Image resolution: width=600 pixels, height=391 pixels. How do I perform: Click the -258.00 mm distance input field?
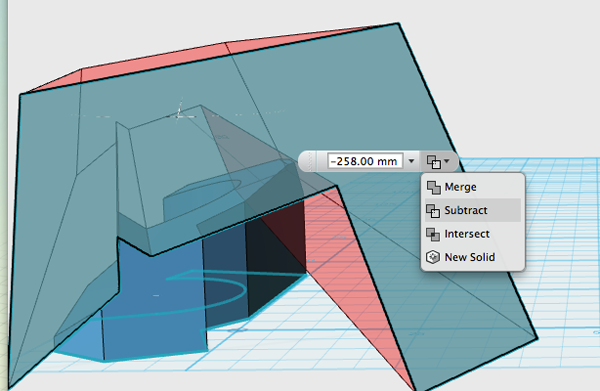pyautogui.click(x=365, y=161)
